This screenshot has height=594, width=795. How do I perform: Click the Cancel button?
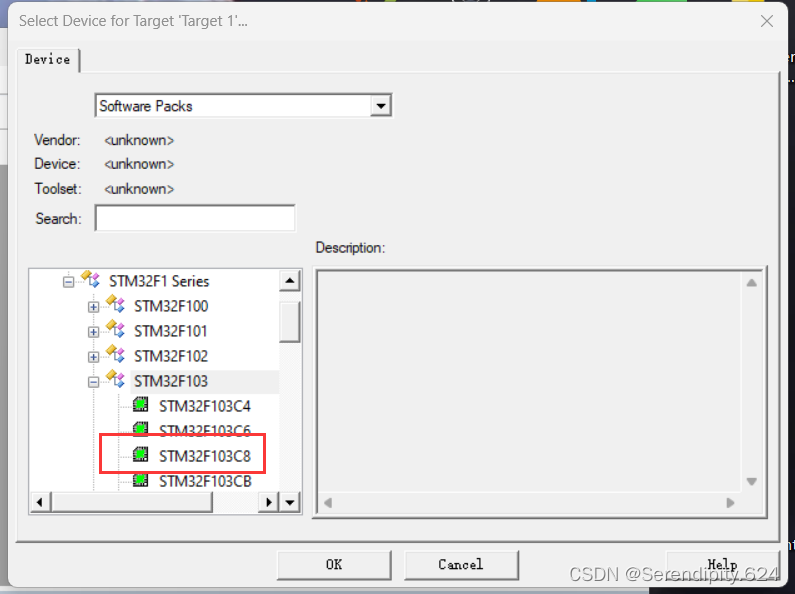(x=461, y=565)
